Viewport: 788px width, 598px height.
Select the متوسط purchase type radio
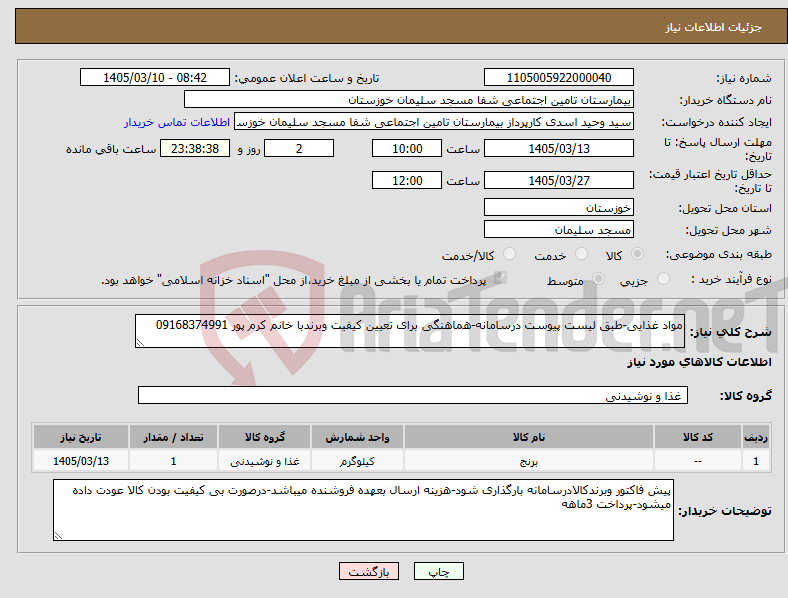[x=598, y=278]
